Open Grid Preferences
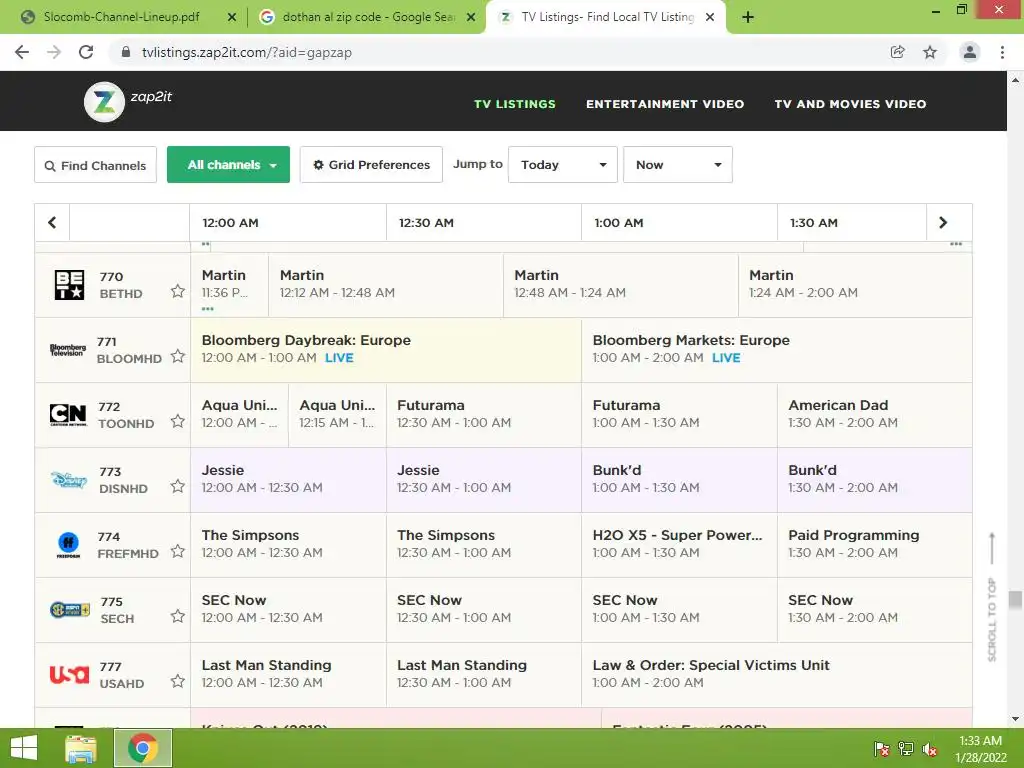 click(371, 165)
